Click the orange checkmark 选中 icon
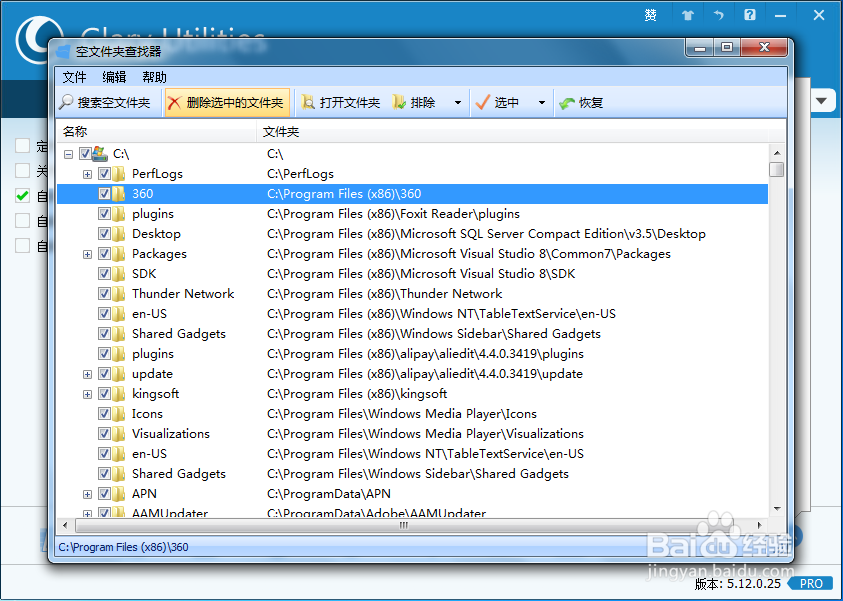The image size is (843, 601). (482, 102)
